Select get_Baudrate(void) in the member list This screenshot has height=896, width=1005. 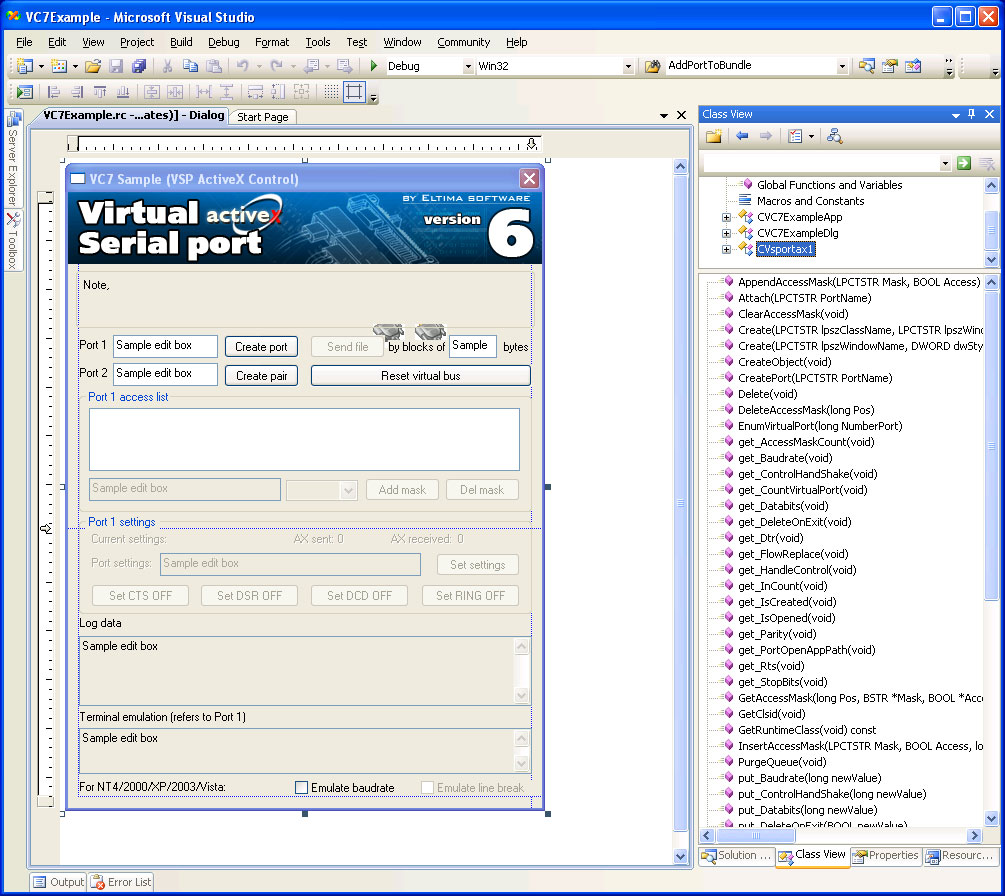click(785, 458)
